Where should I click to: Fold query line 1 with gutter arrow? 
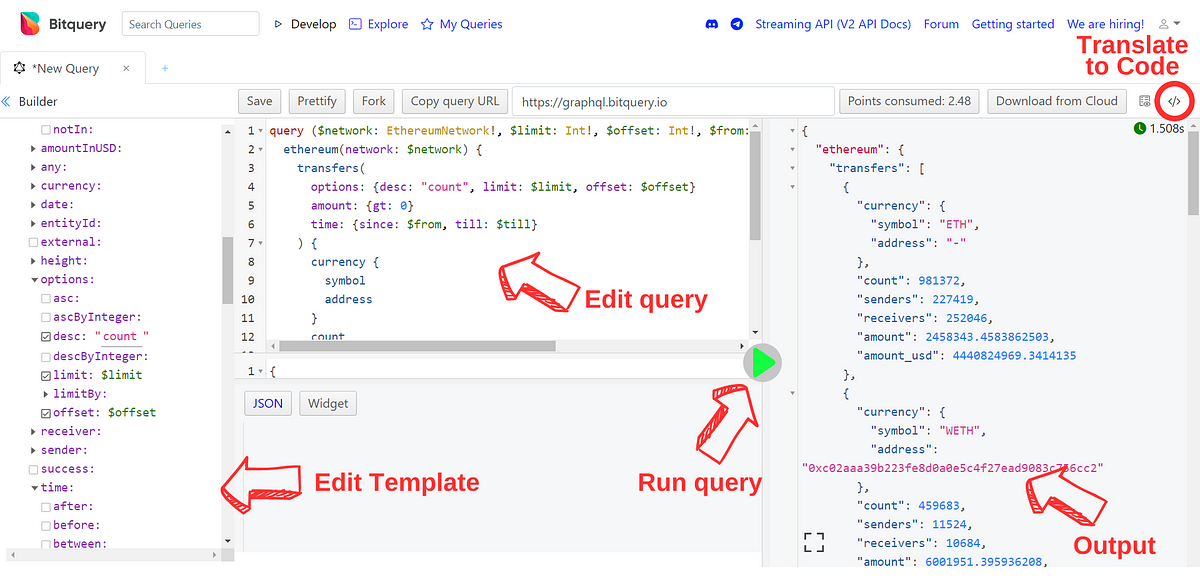tap(262, 131)
